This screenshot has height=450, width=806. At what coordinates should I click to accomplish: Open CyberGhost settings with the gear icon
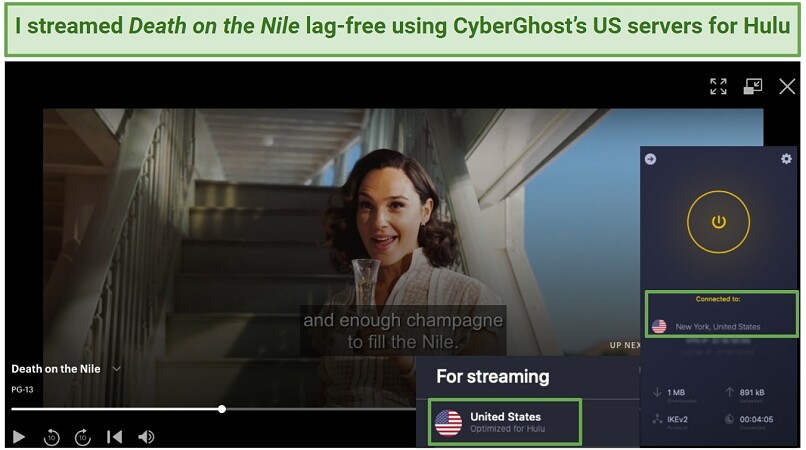pyautogui.click(x=786, y=159)
